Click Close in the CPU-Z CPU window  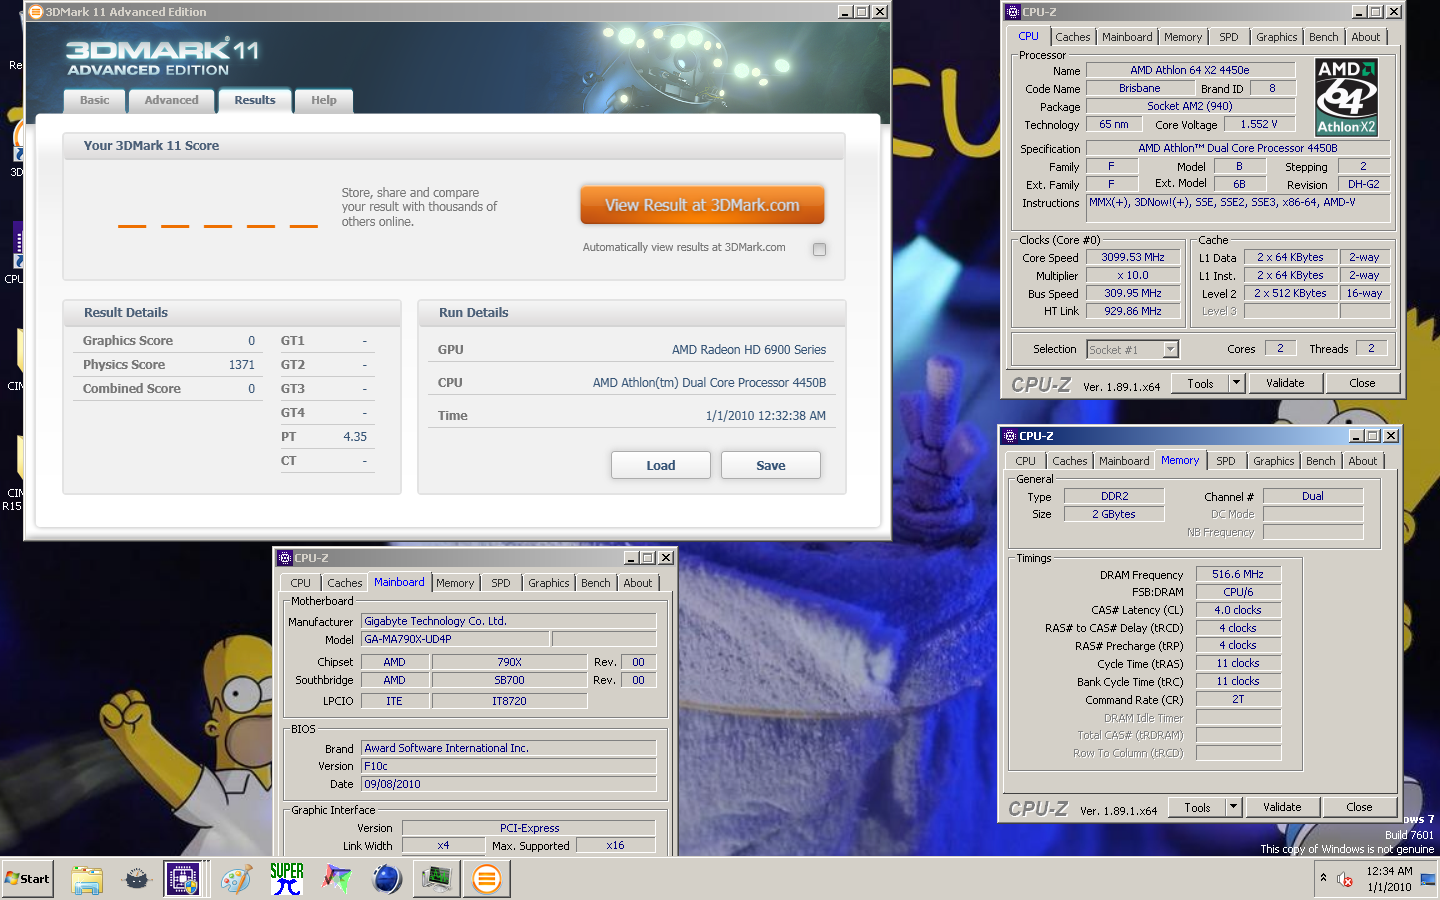click(x=1362, y=383)
